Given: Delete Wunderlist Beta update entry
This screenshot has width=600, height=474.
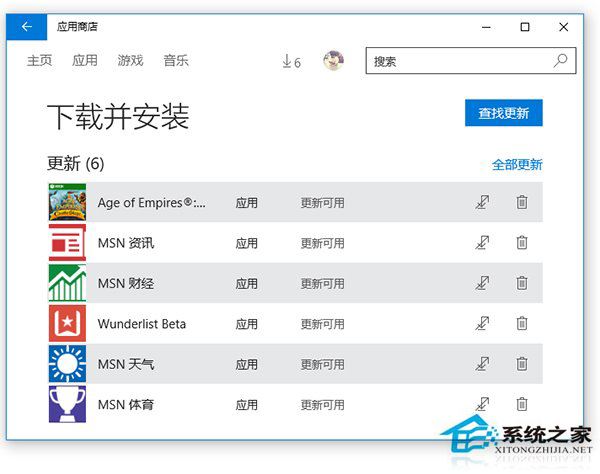Looking at the screenshot, I should point(522,323).
